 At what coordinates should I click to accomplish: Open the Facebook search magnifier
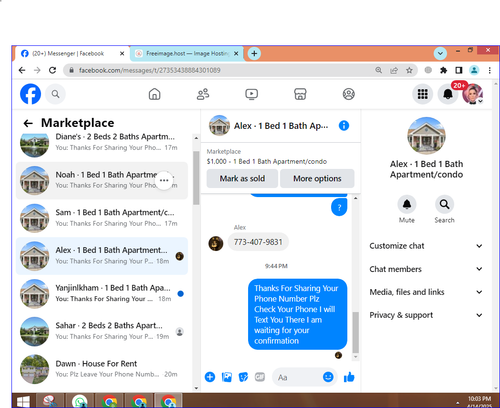(55, 94)
